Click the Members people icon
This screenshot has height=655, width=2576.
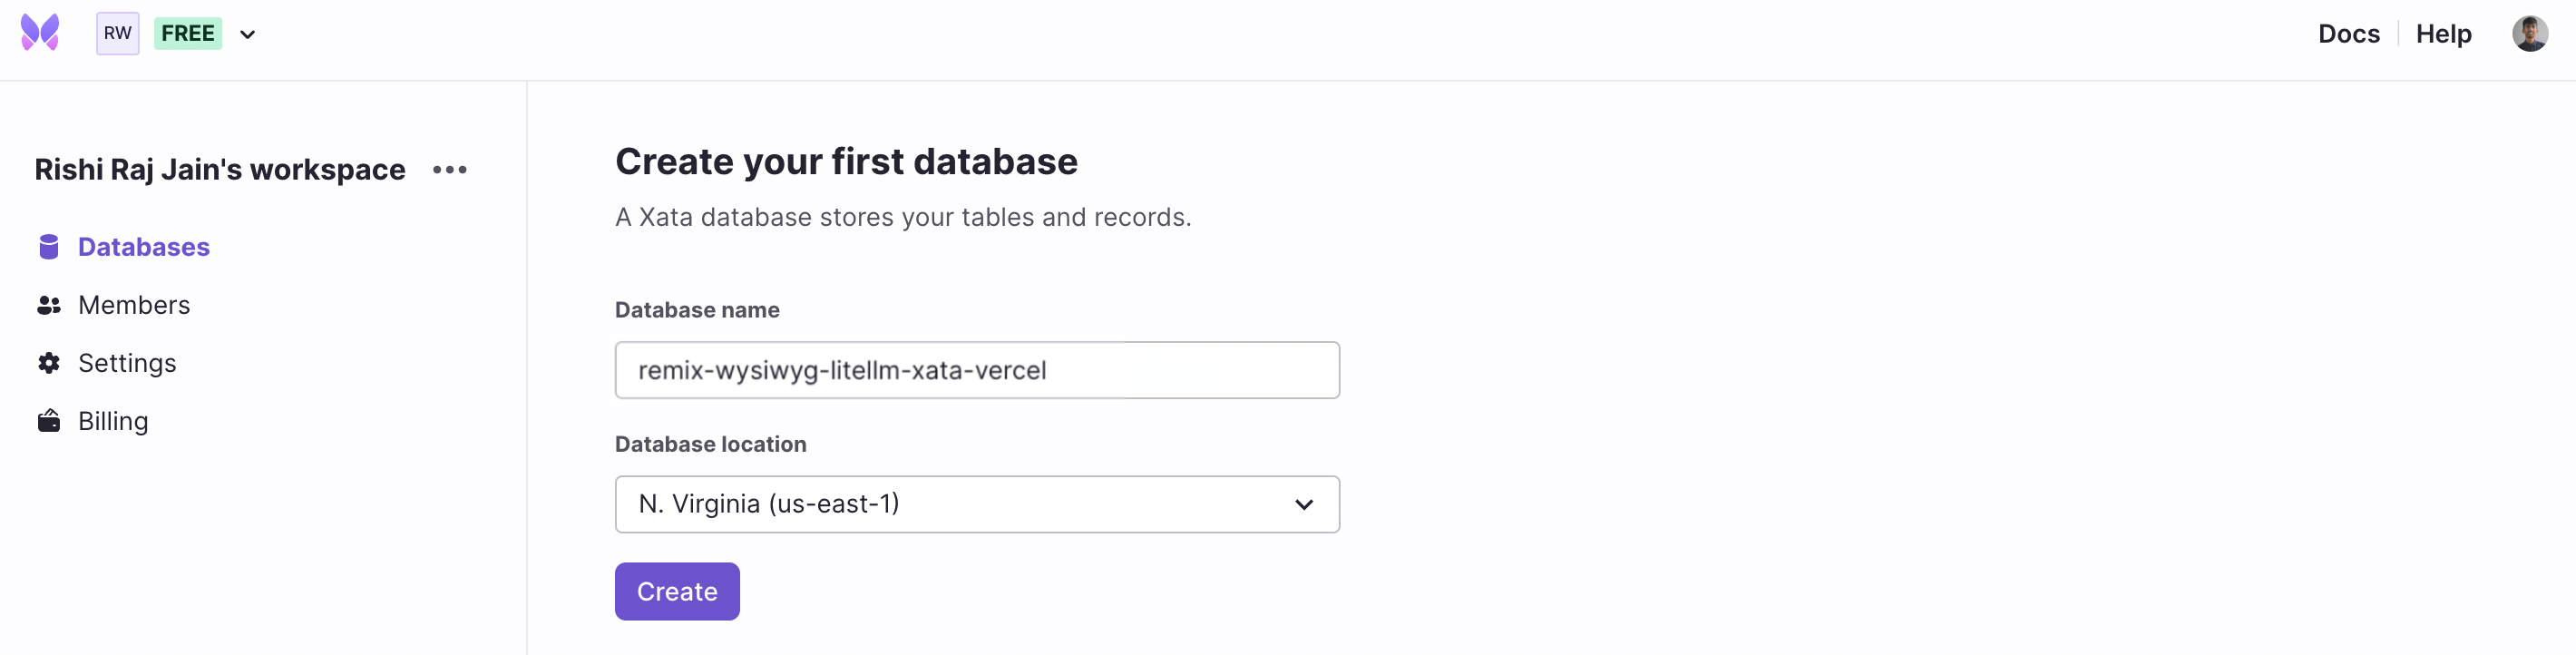coord(49,304)
